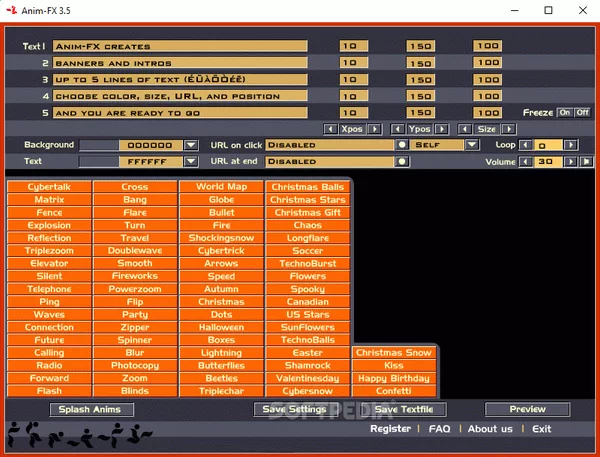Screen dimensions: 600x457
Task: Open Register link
Action: [390, 429]
